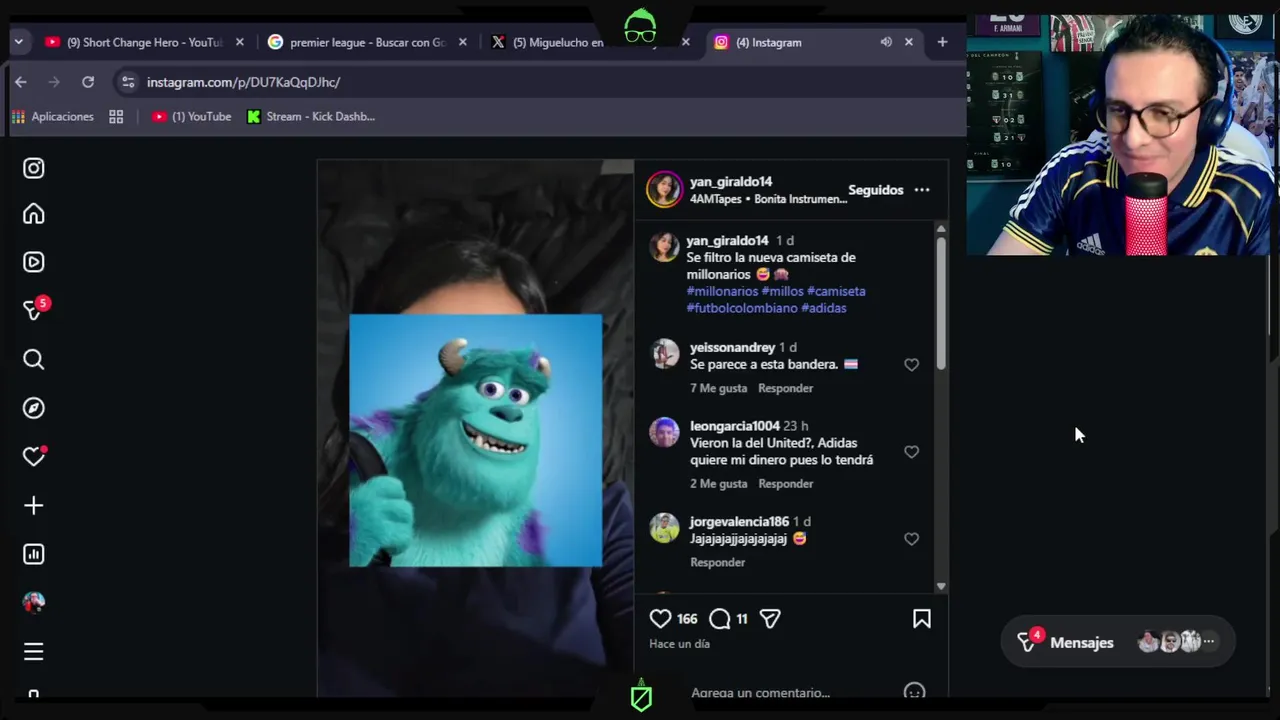This screenshot has width=1280, height=720.
Task: Switch to the premier league Google tab
Action: tap(367, 42)
